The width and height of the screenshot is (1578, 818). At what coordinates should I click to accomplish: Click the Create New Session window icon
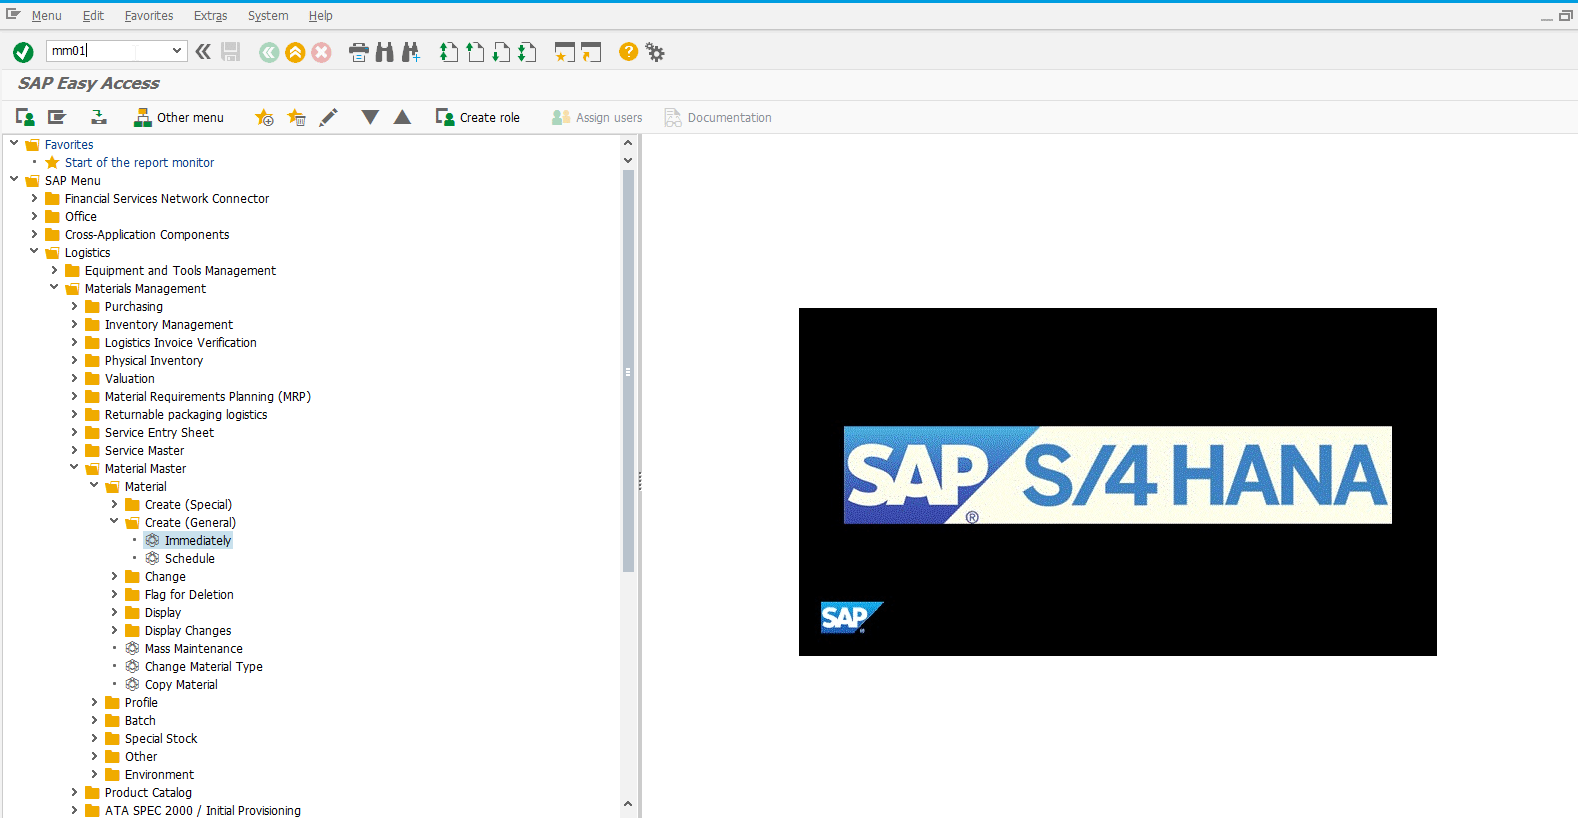coord(565,52)
